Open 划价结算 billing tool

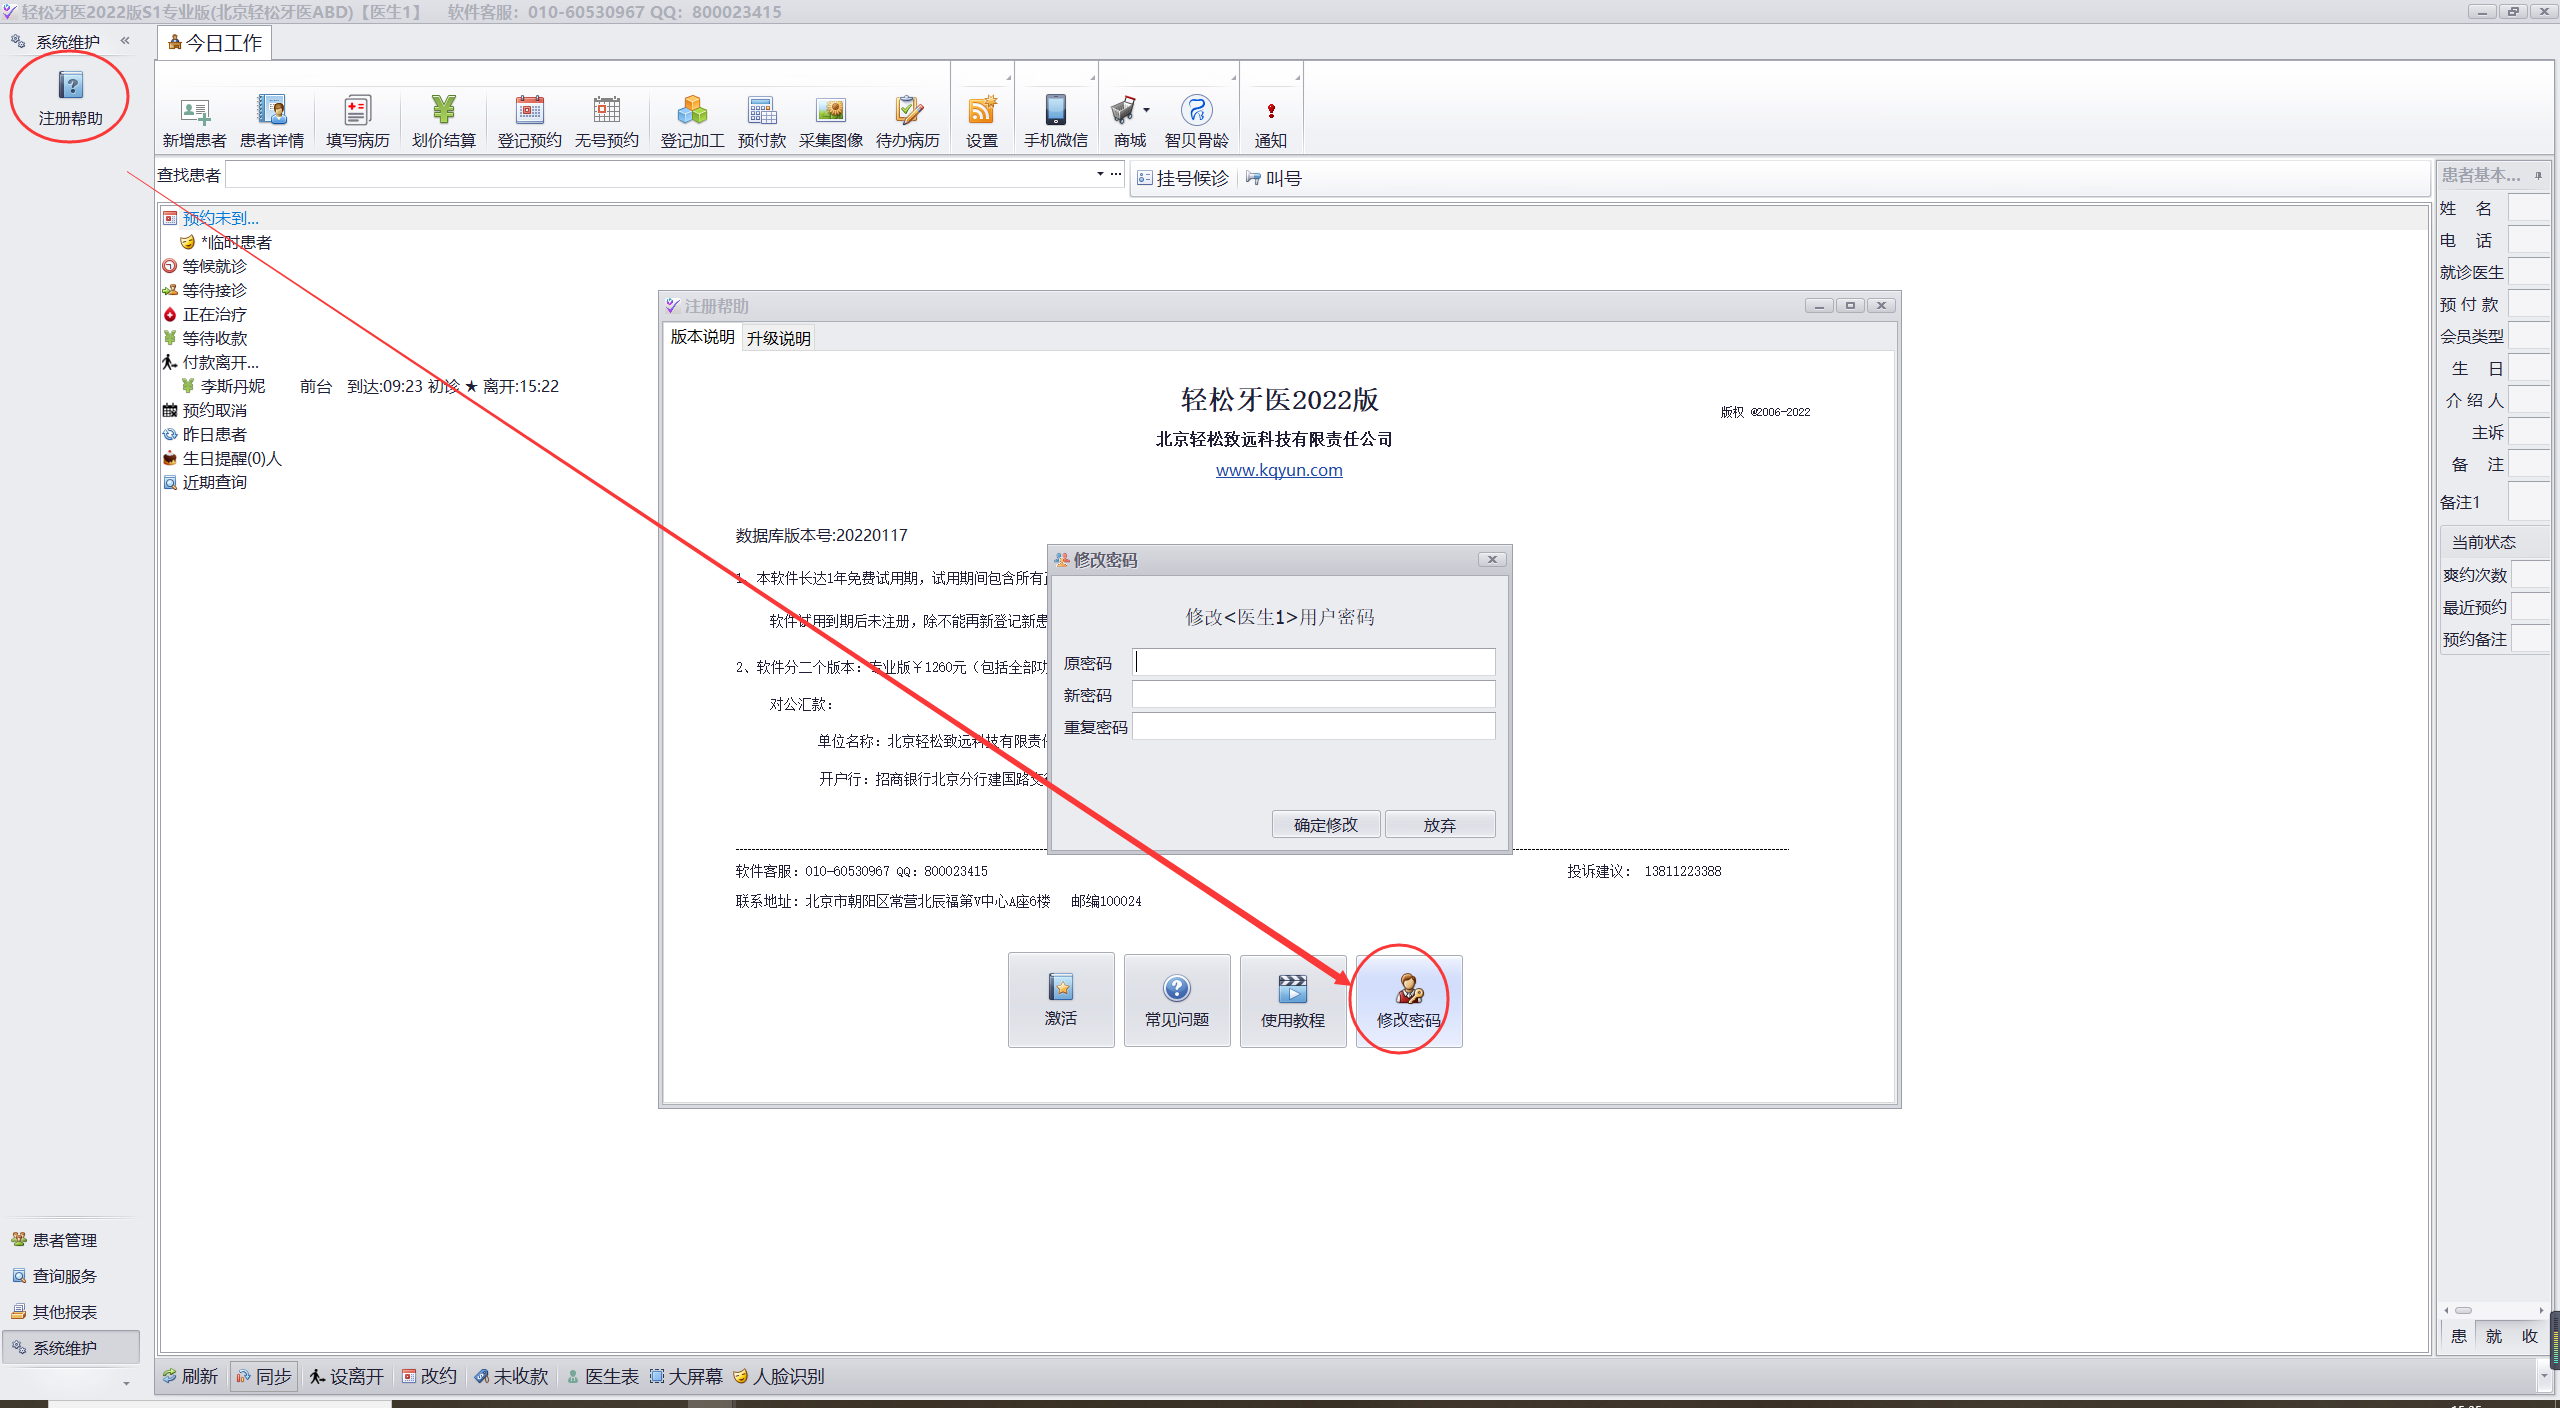pos(443,121)
